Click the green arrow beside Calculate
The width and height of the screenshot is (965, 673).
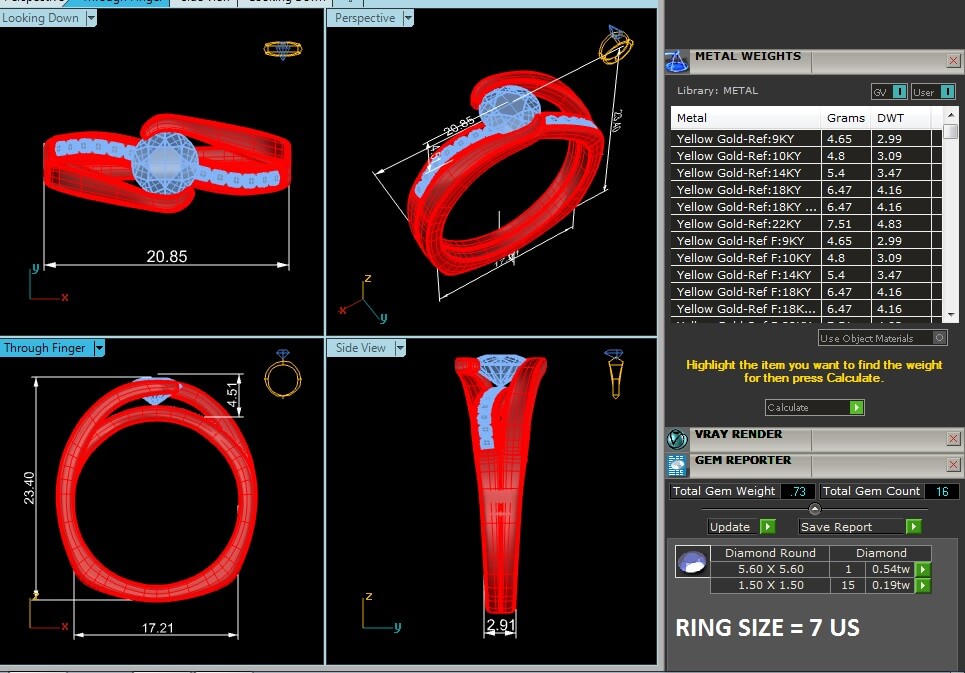(x=857, y=407)
